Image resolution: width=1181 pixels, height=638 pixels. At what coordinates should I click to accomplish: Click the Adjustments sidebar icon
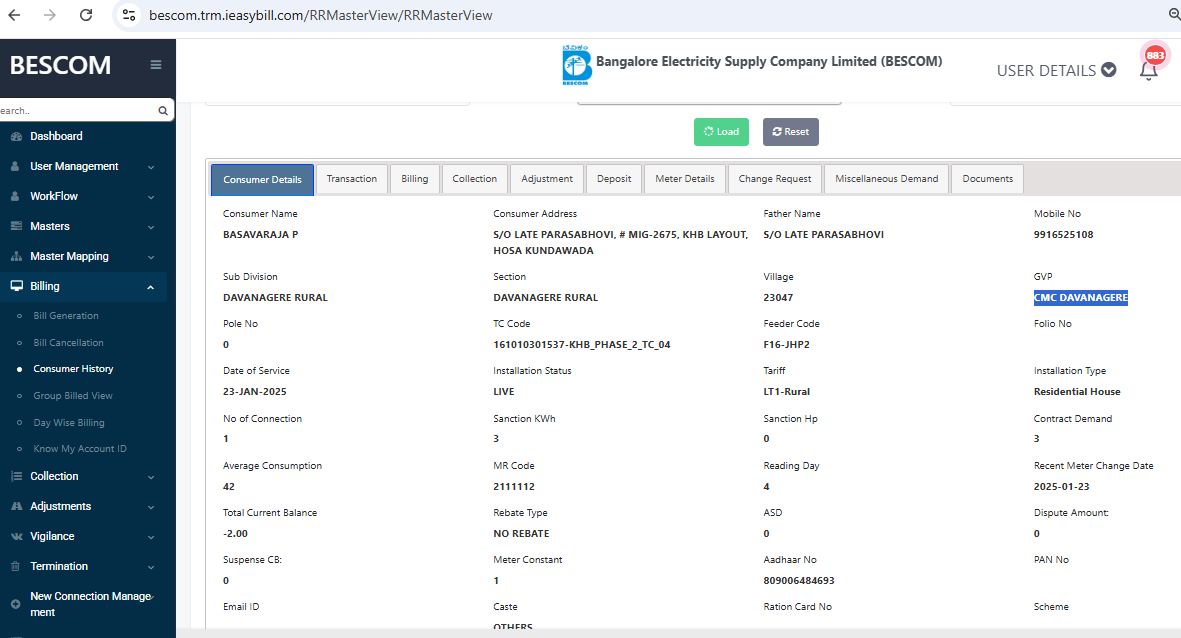click(x=16, y=506)
